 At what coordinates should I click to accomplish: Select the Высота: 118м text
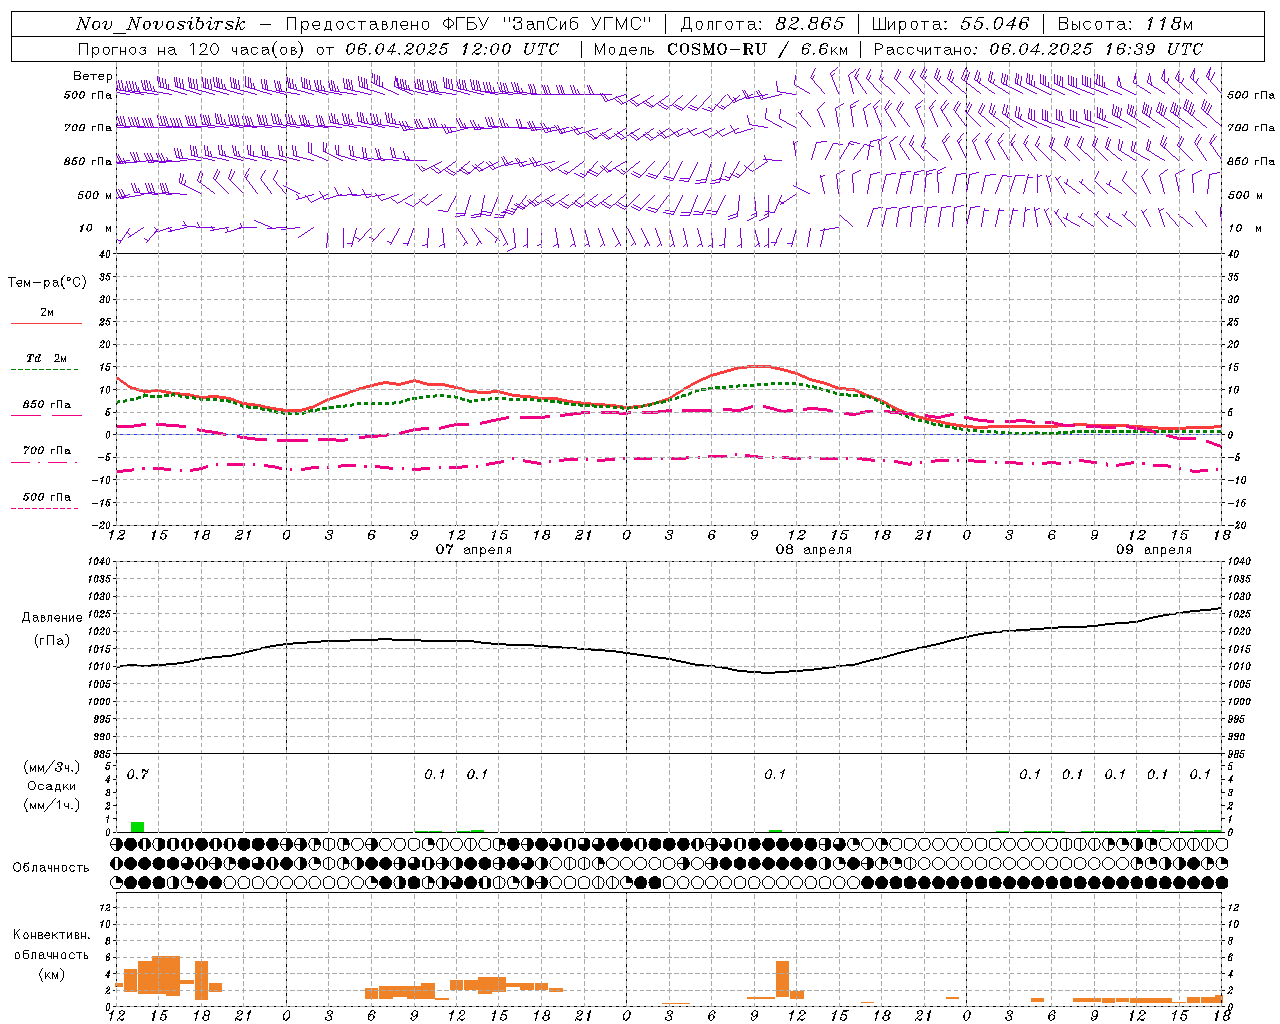[x=1125, y=24]
